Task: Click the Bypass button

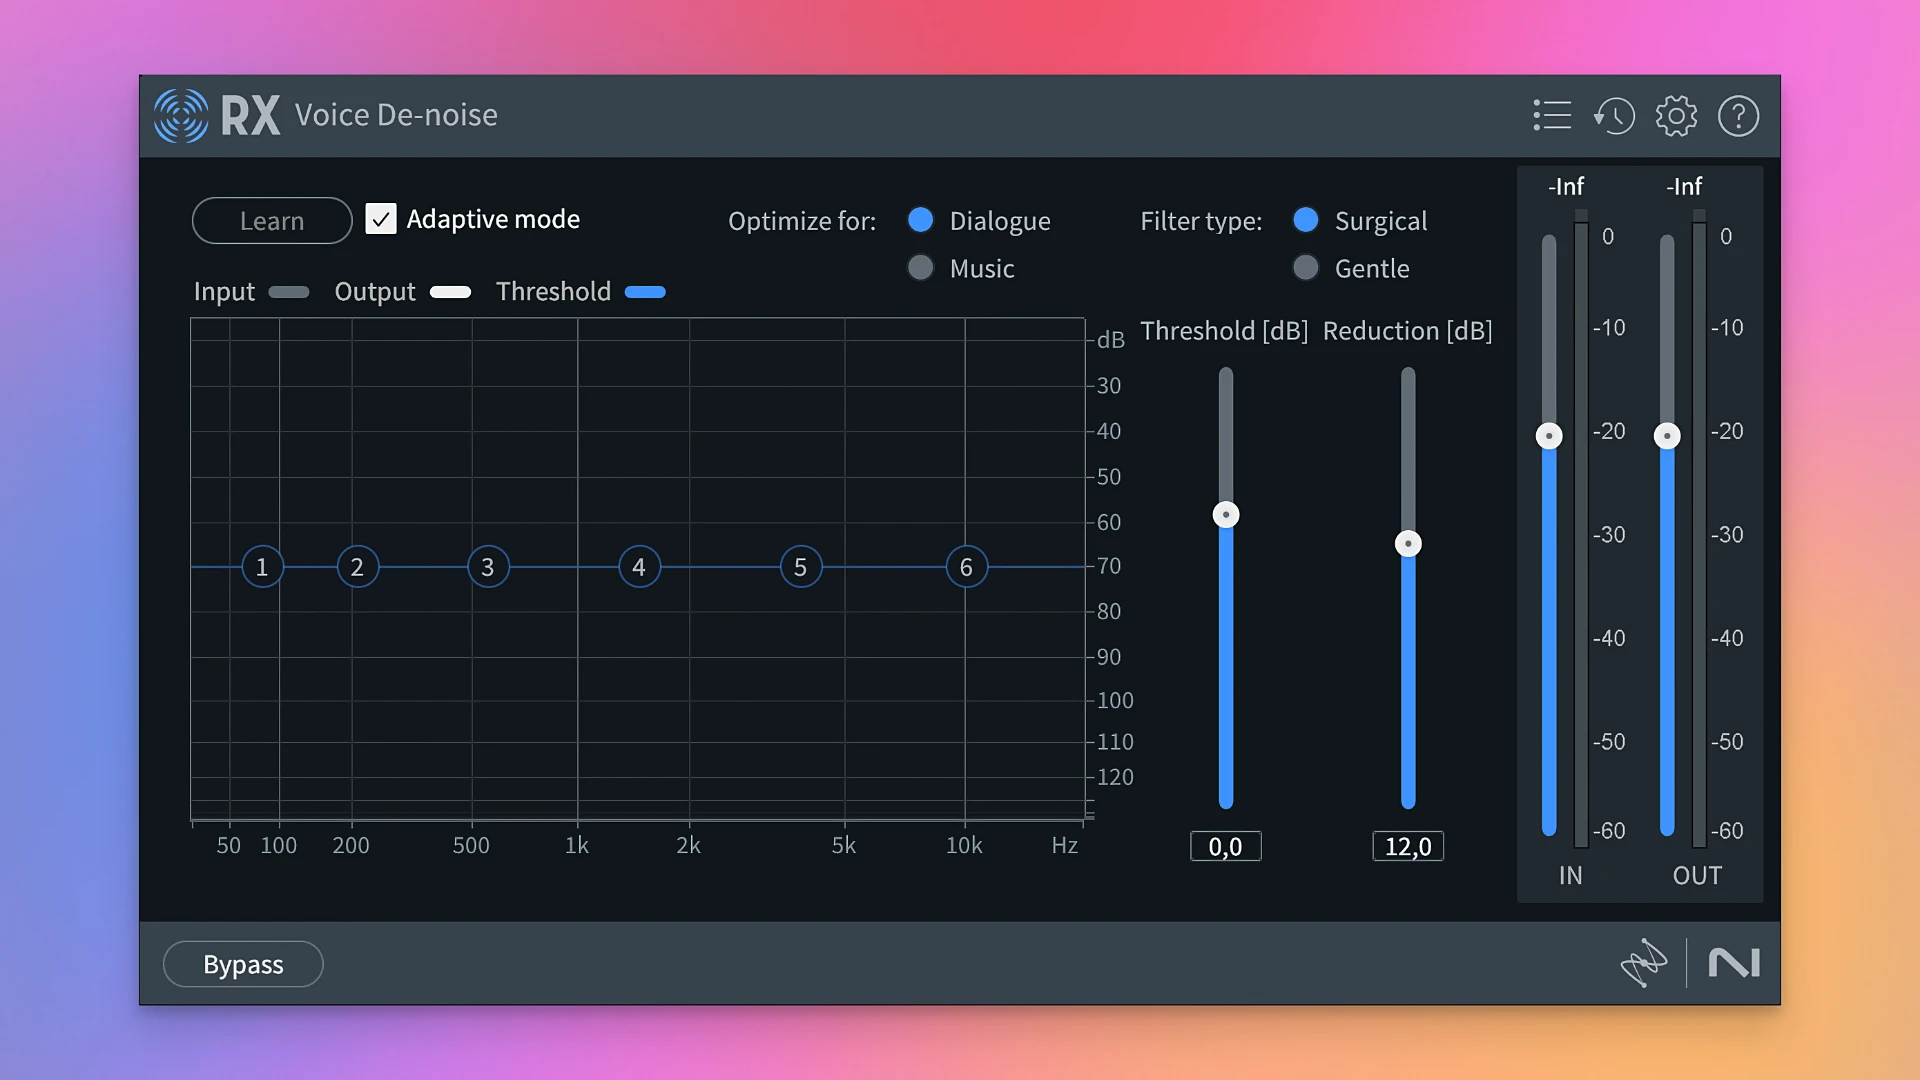Action: (x=242, y=963)
